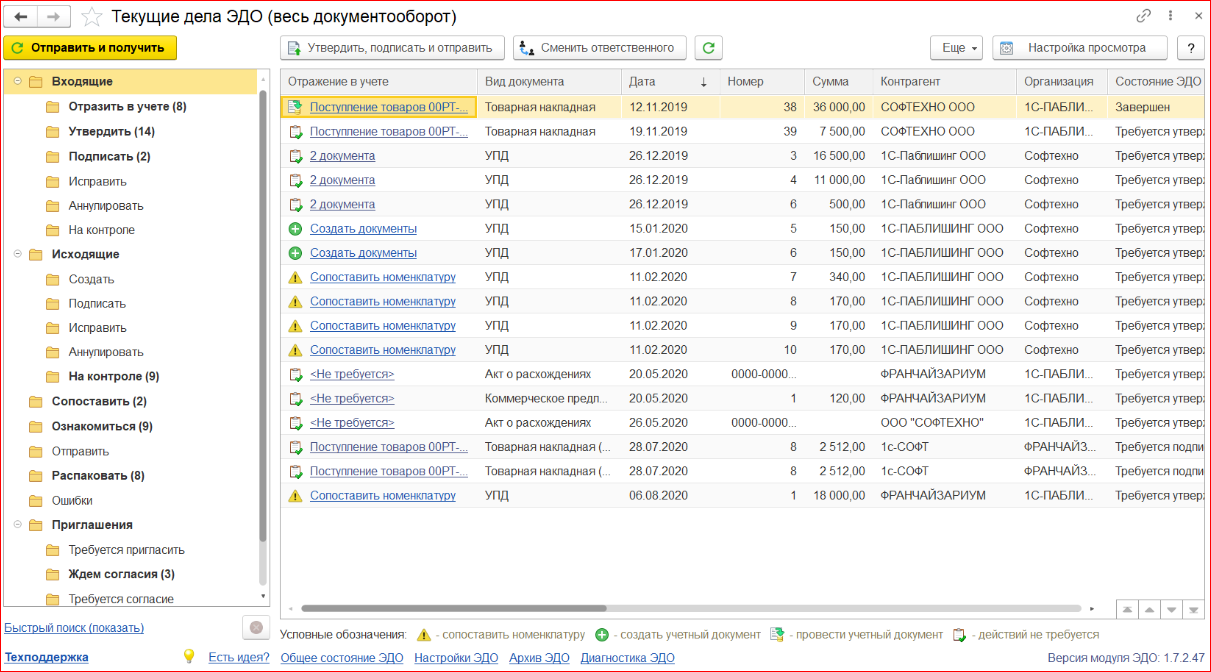The width and height of the screenshot is (1211, 672).
Task: Collapse the Входящие tree group
Action: pos(18,82)
